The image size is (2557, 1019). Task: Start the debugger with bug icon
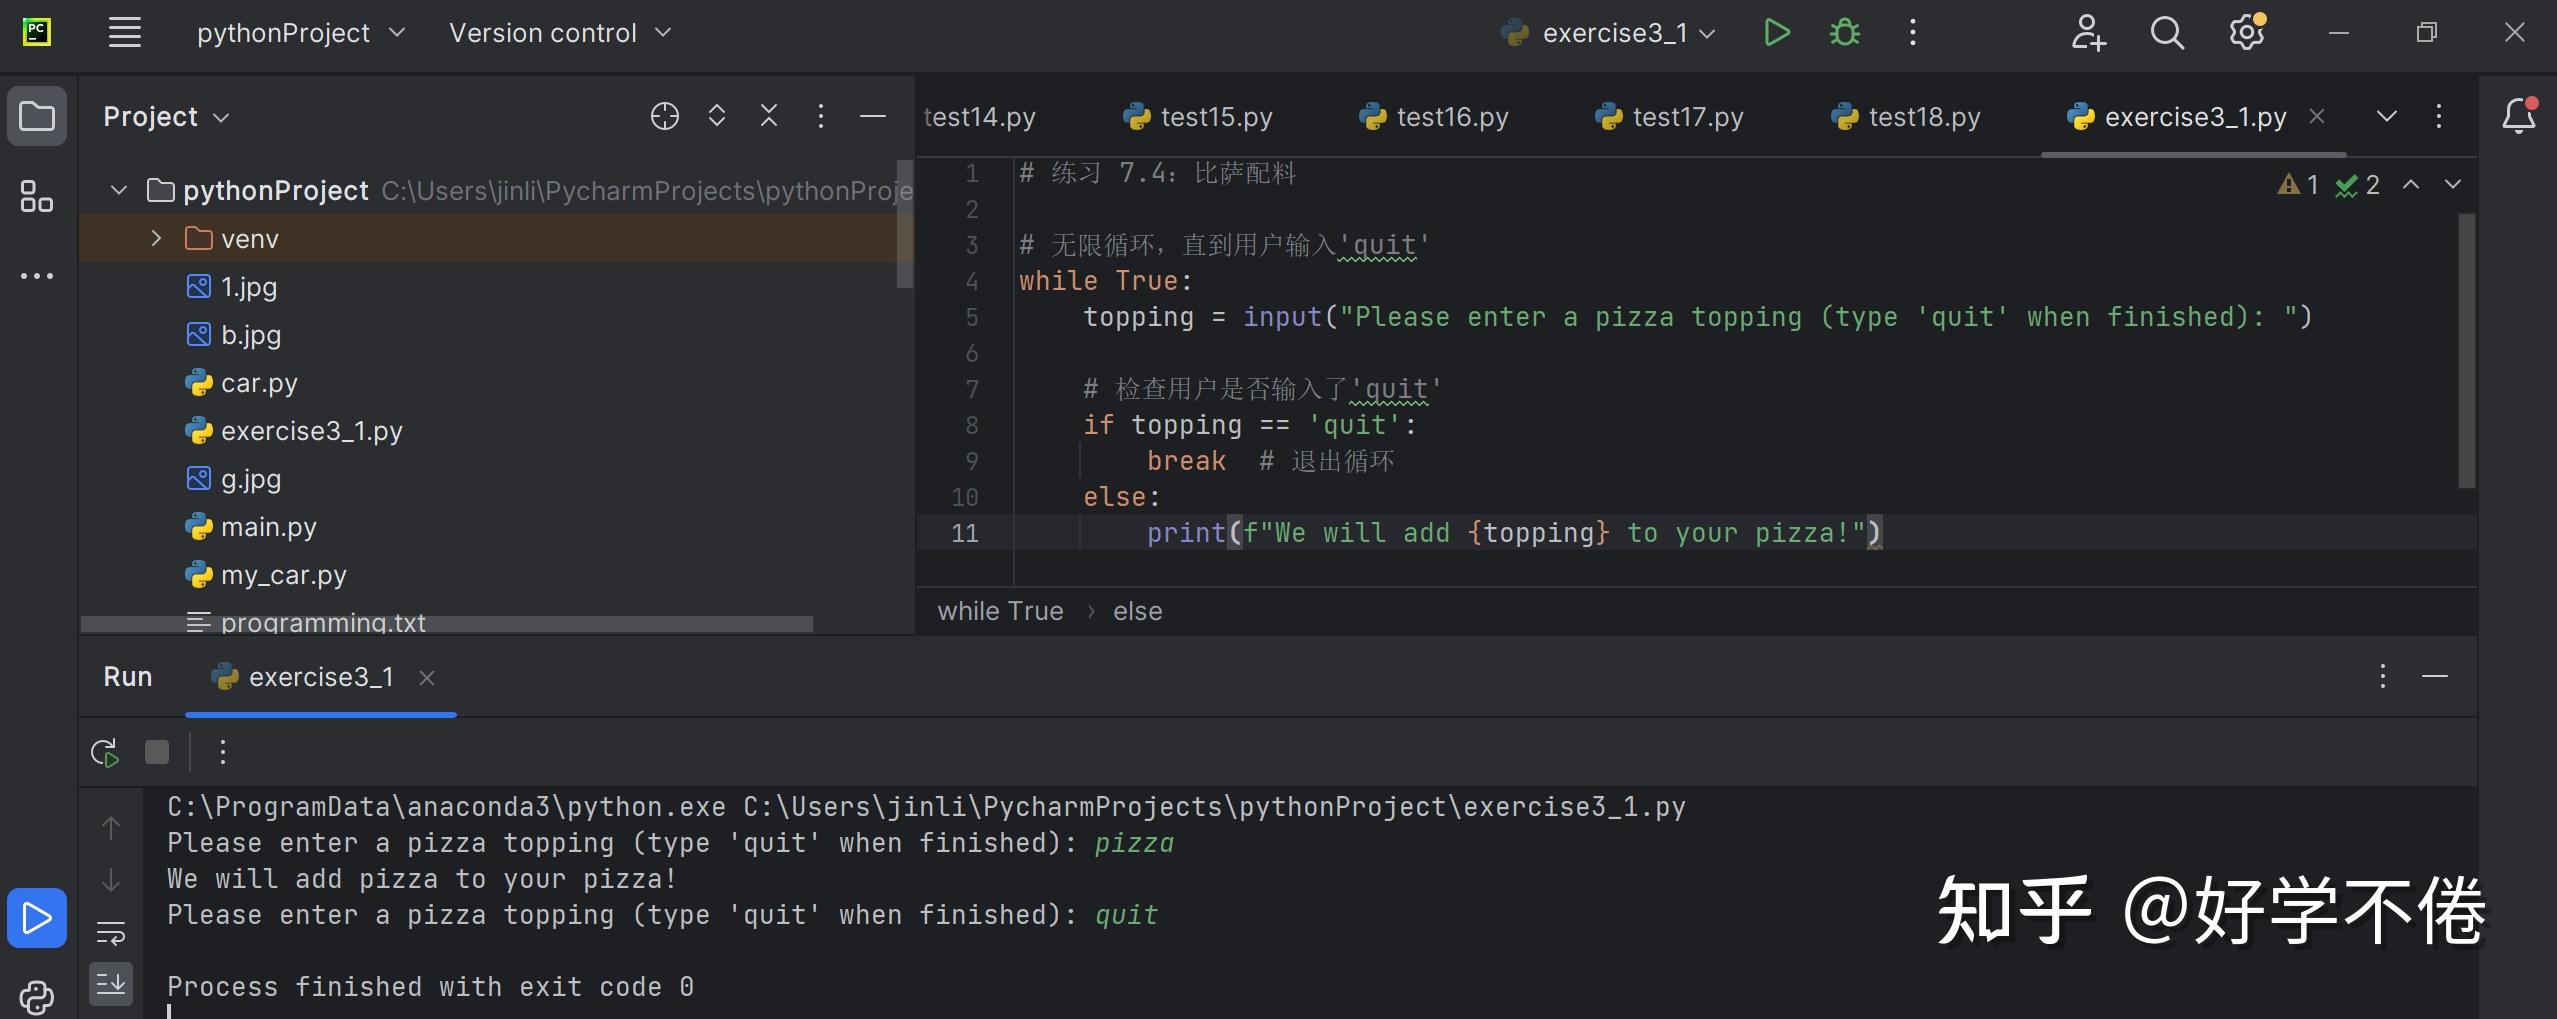(1844, 32)
